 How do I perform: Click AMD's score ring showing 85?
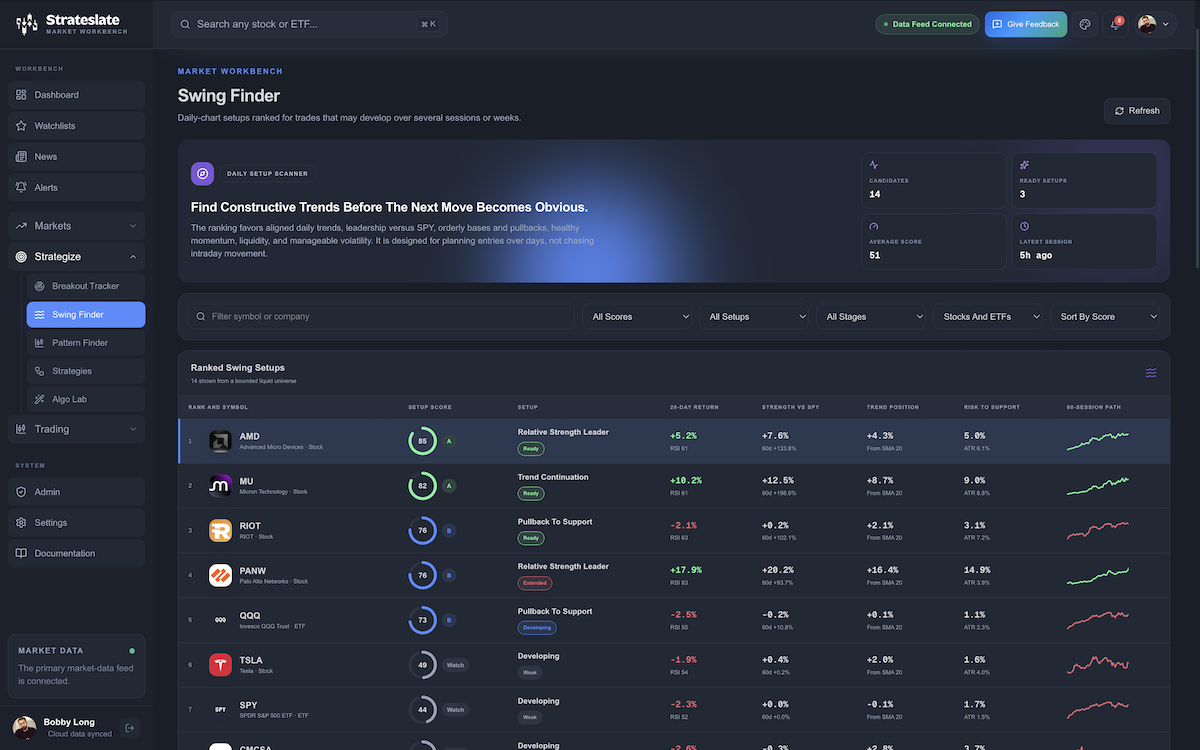pos(422,441)
